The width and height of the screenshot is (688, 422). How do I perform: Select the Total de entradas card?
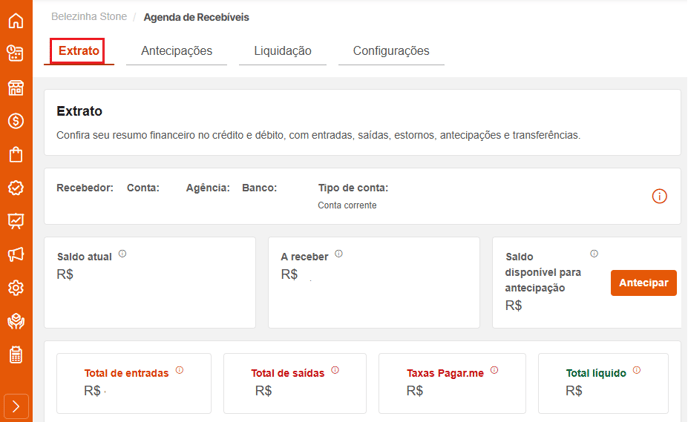(134, 383)
